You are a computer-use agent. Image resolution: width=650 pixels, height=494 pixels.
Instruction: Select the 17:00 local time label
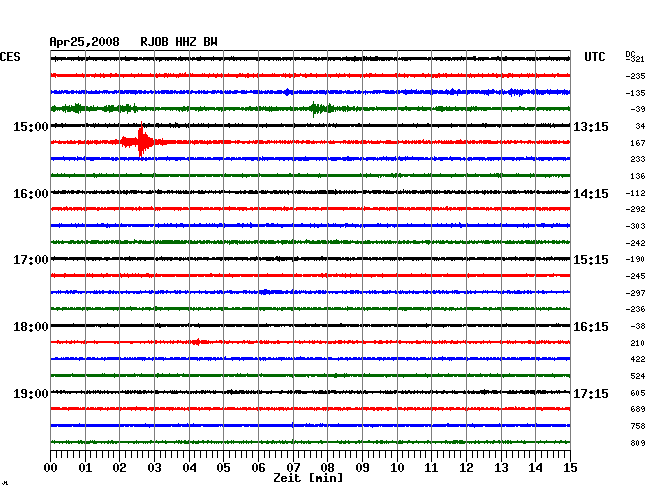[31, 260]
